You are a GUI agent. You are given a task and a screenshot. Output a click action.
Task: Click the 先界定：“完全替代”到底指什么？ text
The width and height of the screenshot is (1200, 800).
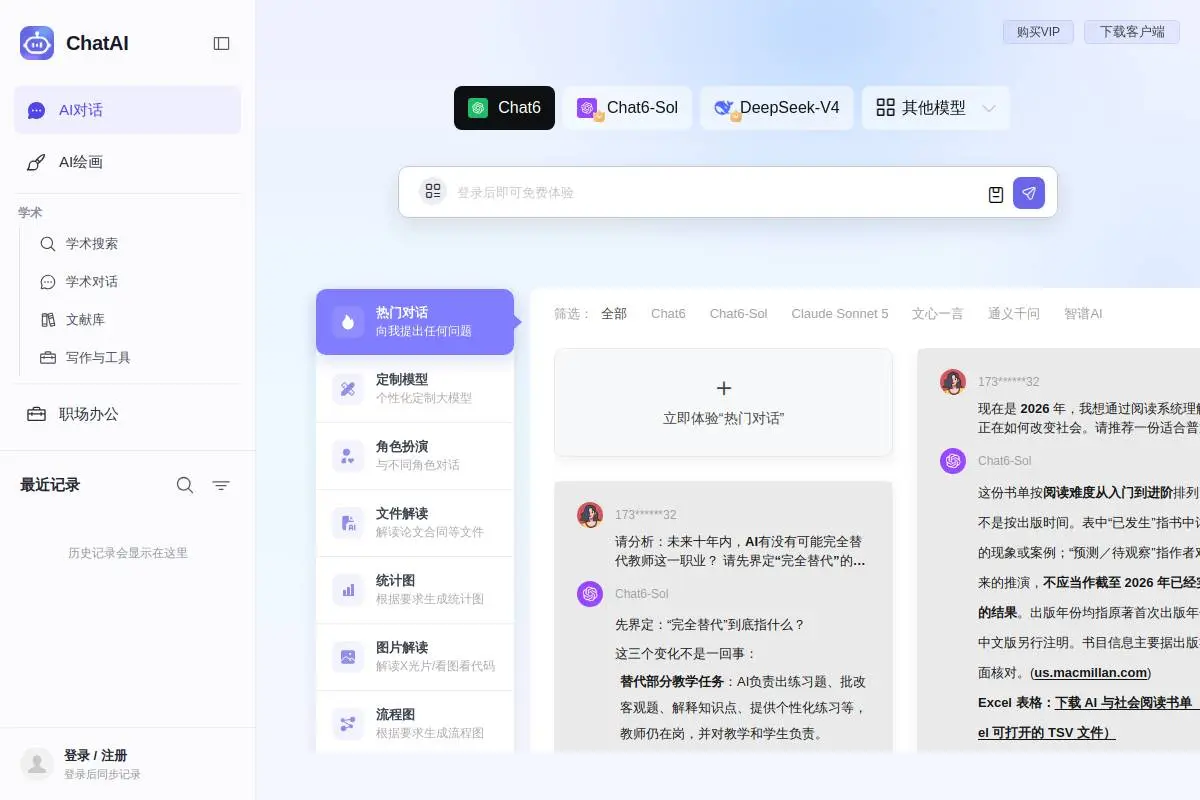coord(710,625)
